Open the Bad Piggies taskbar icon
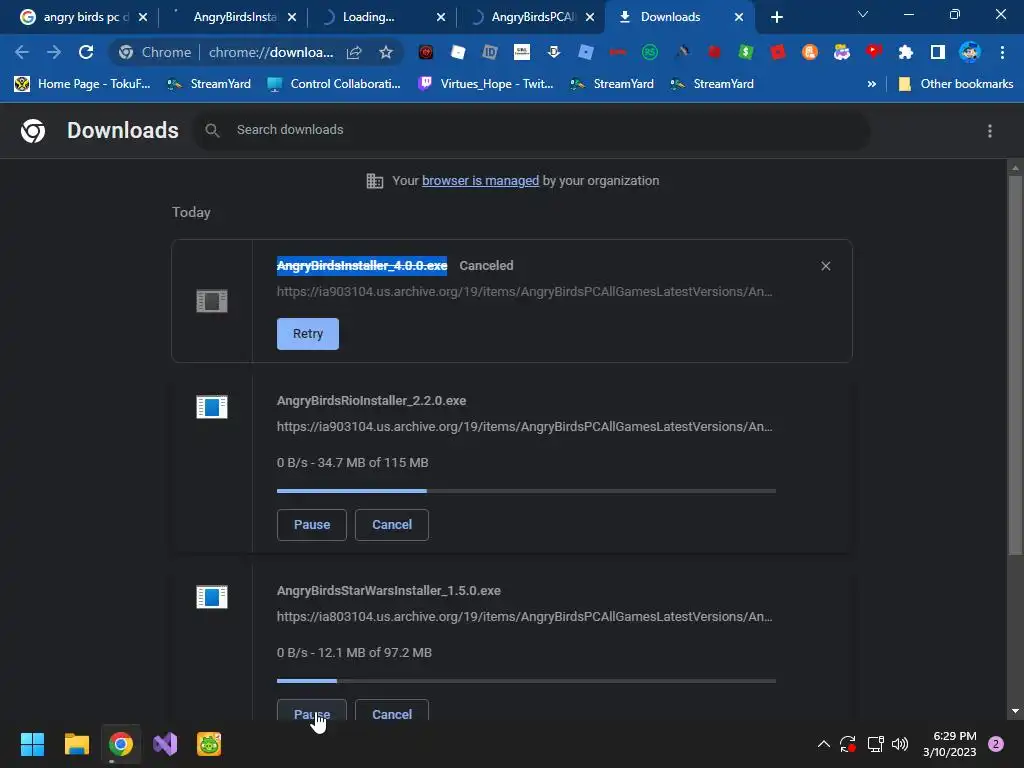The width and height of the screenshot is (1024, 768). (x=209, y=744)
